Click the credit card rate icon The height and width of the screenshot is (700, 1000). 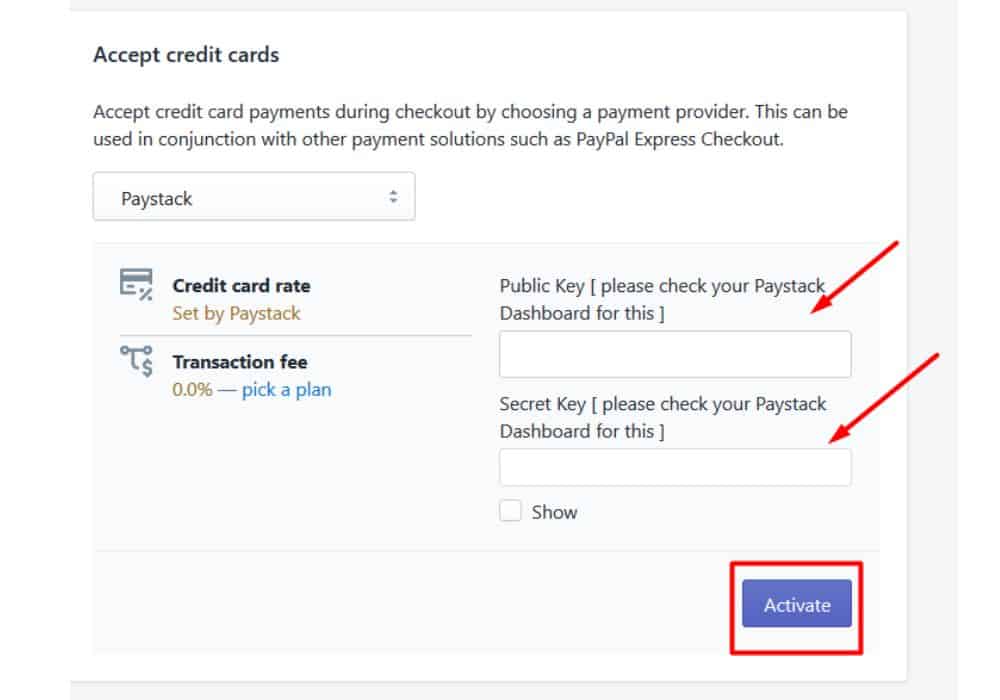tap(136, 284)
